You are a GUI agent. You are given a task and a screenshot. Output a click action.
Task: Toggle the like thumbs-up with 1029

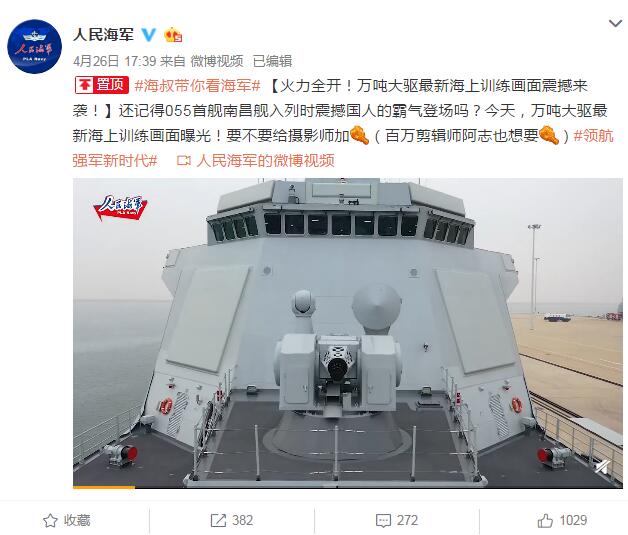(x=562, y=520)
